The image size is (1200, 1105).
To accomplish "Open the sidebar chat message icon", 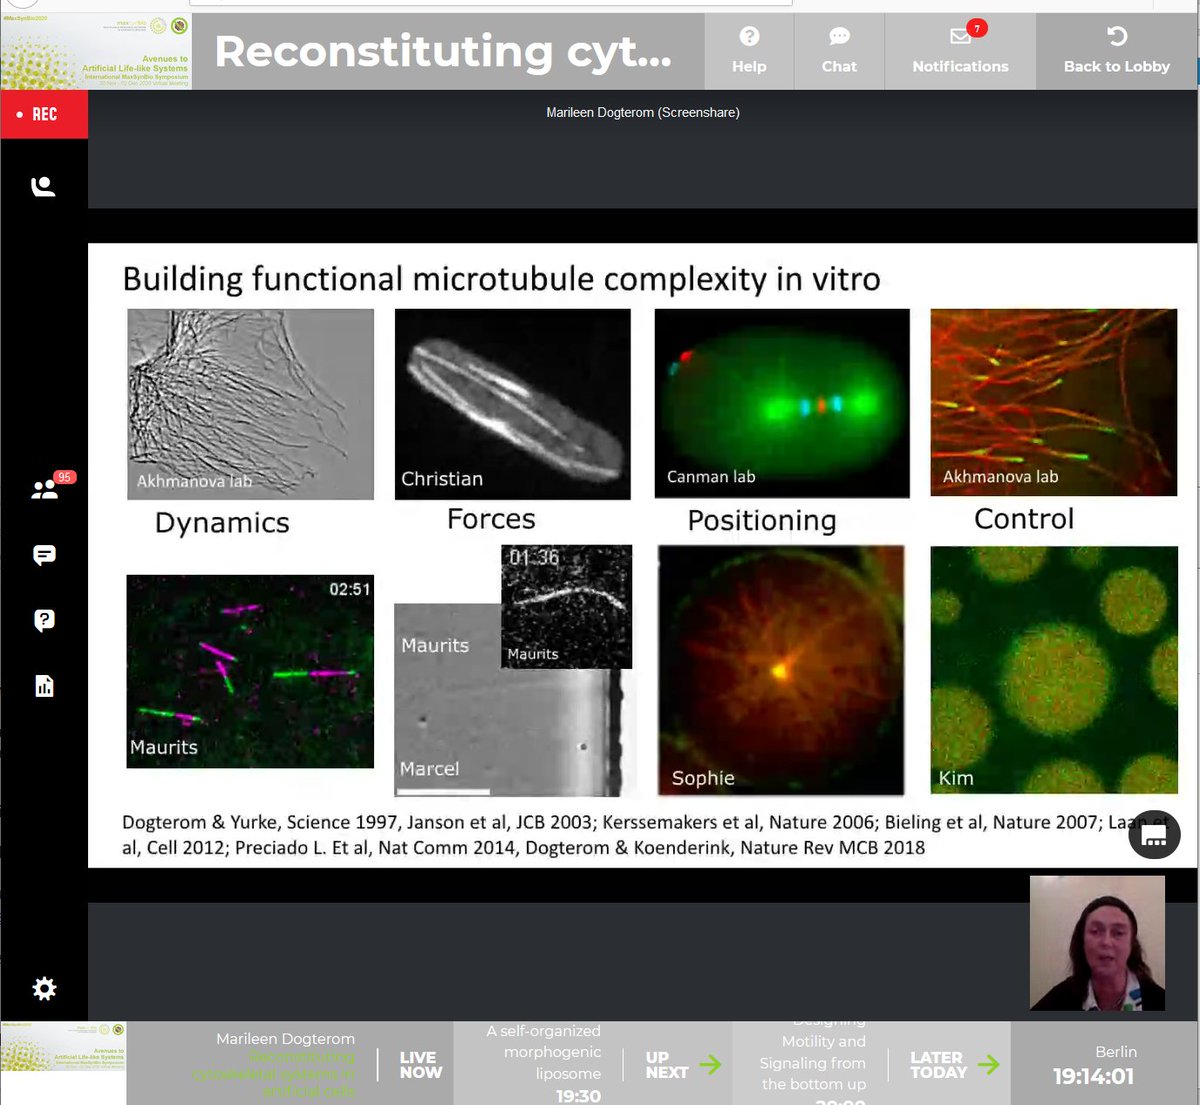I will point(44,555).
